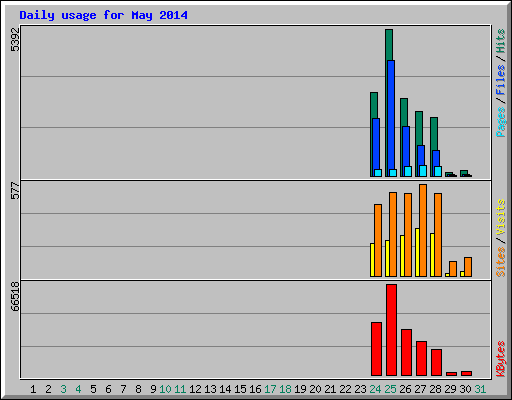
Task: Click day 5 on the x-axis
Action: [x=93, y=389]
